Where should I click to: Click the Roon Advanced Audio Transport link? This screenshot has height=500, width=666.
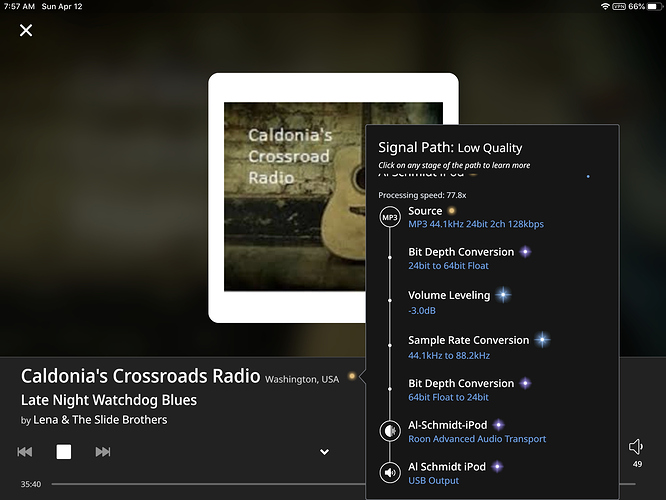tap(477, 439)
